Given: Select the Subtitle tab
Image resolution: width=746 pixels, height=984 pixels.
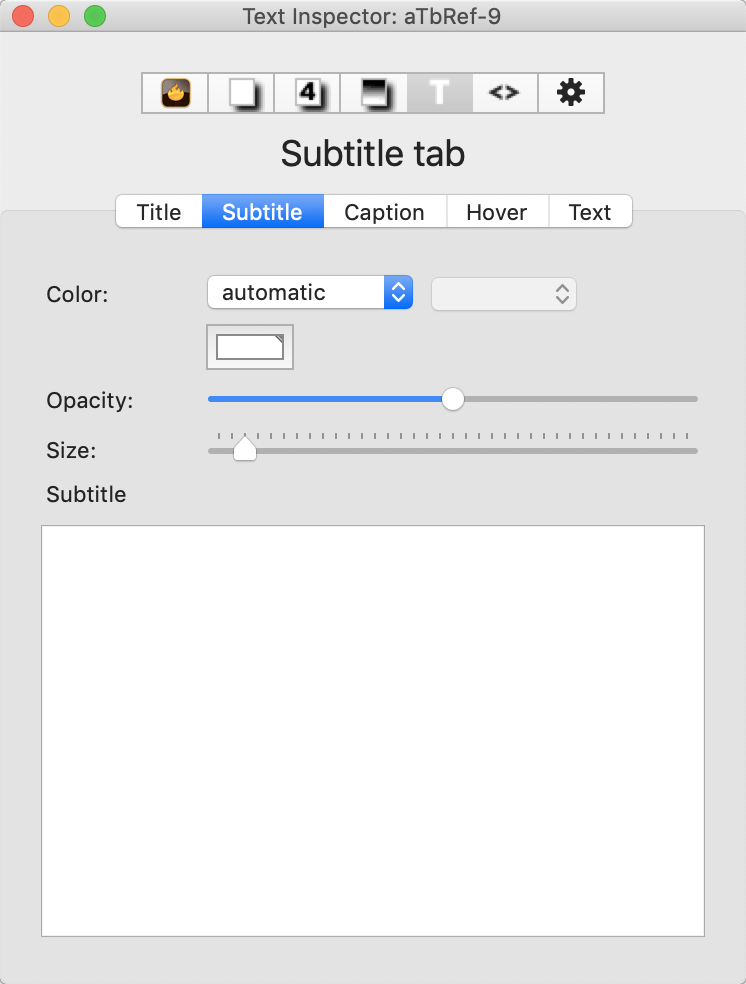Looking at the screenshot, I should 262,211.
